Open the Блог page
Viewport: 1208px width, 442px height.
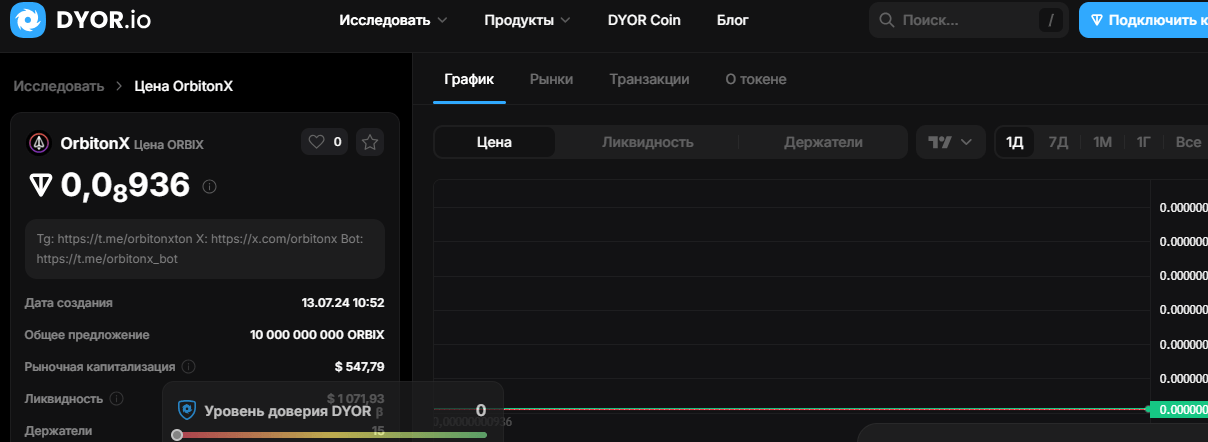733,20
